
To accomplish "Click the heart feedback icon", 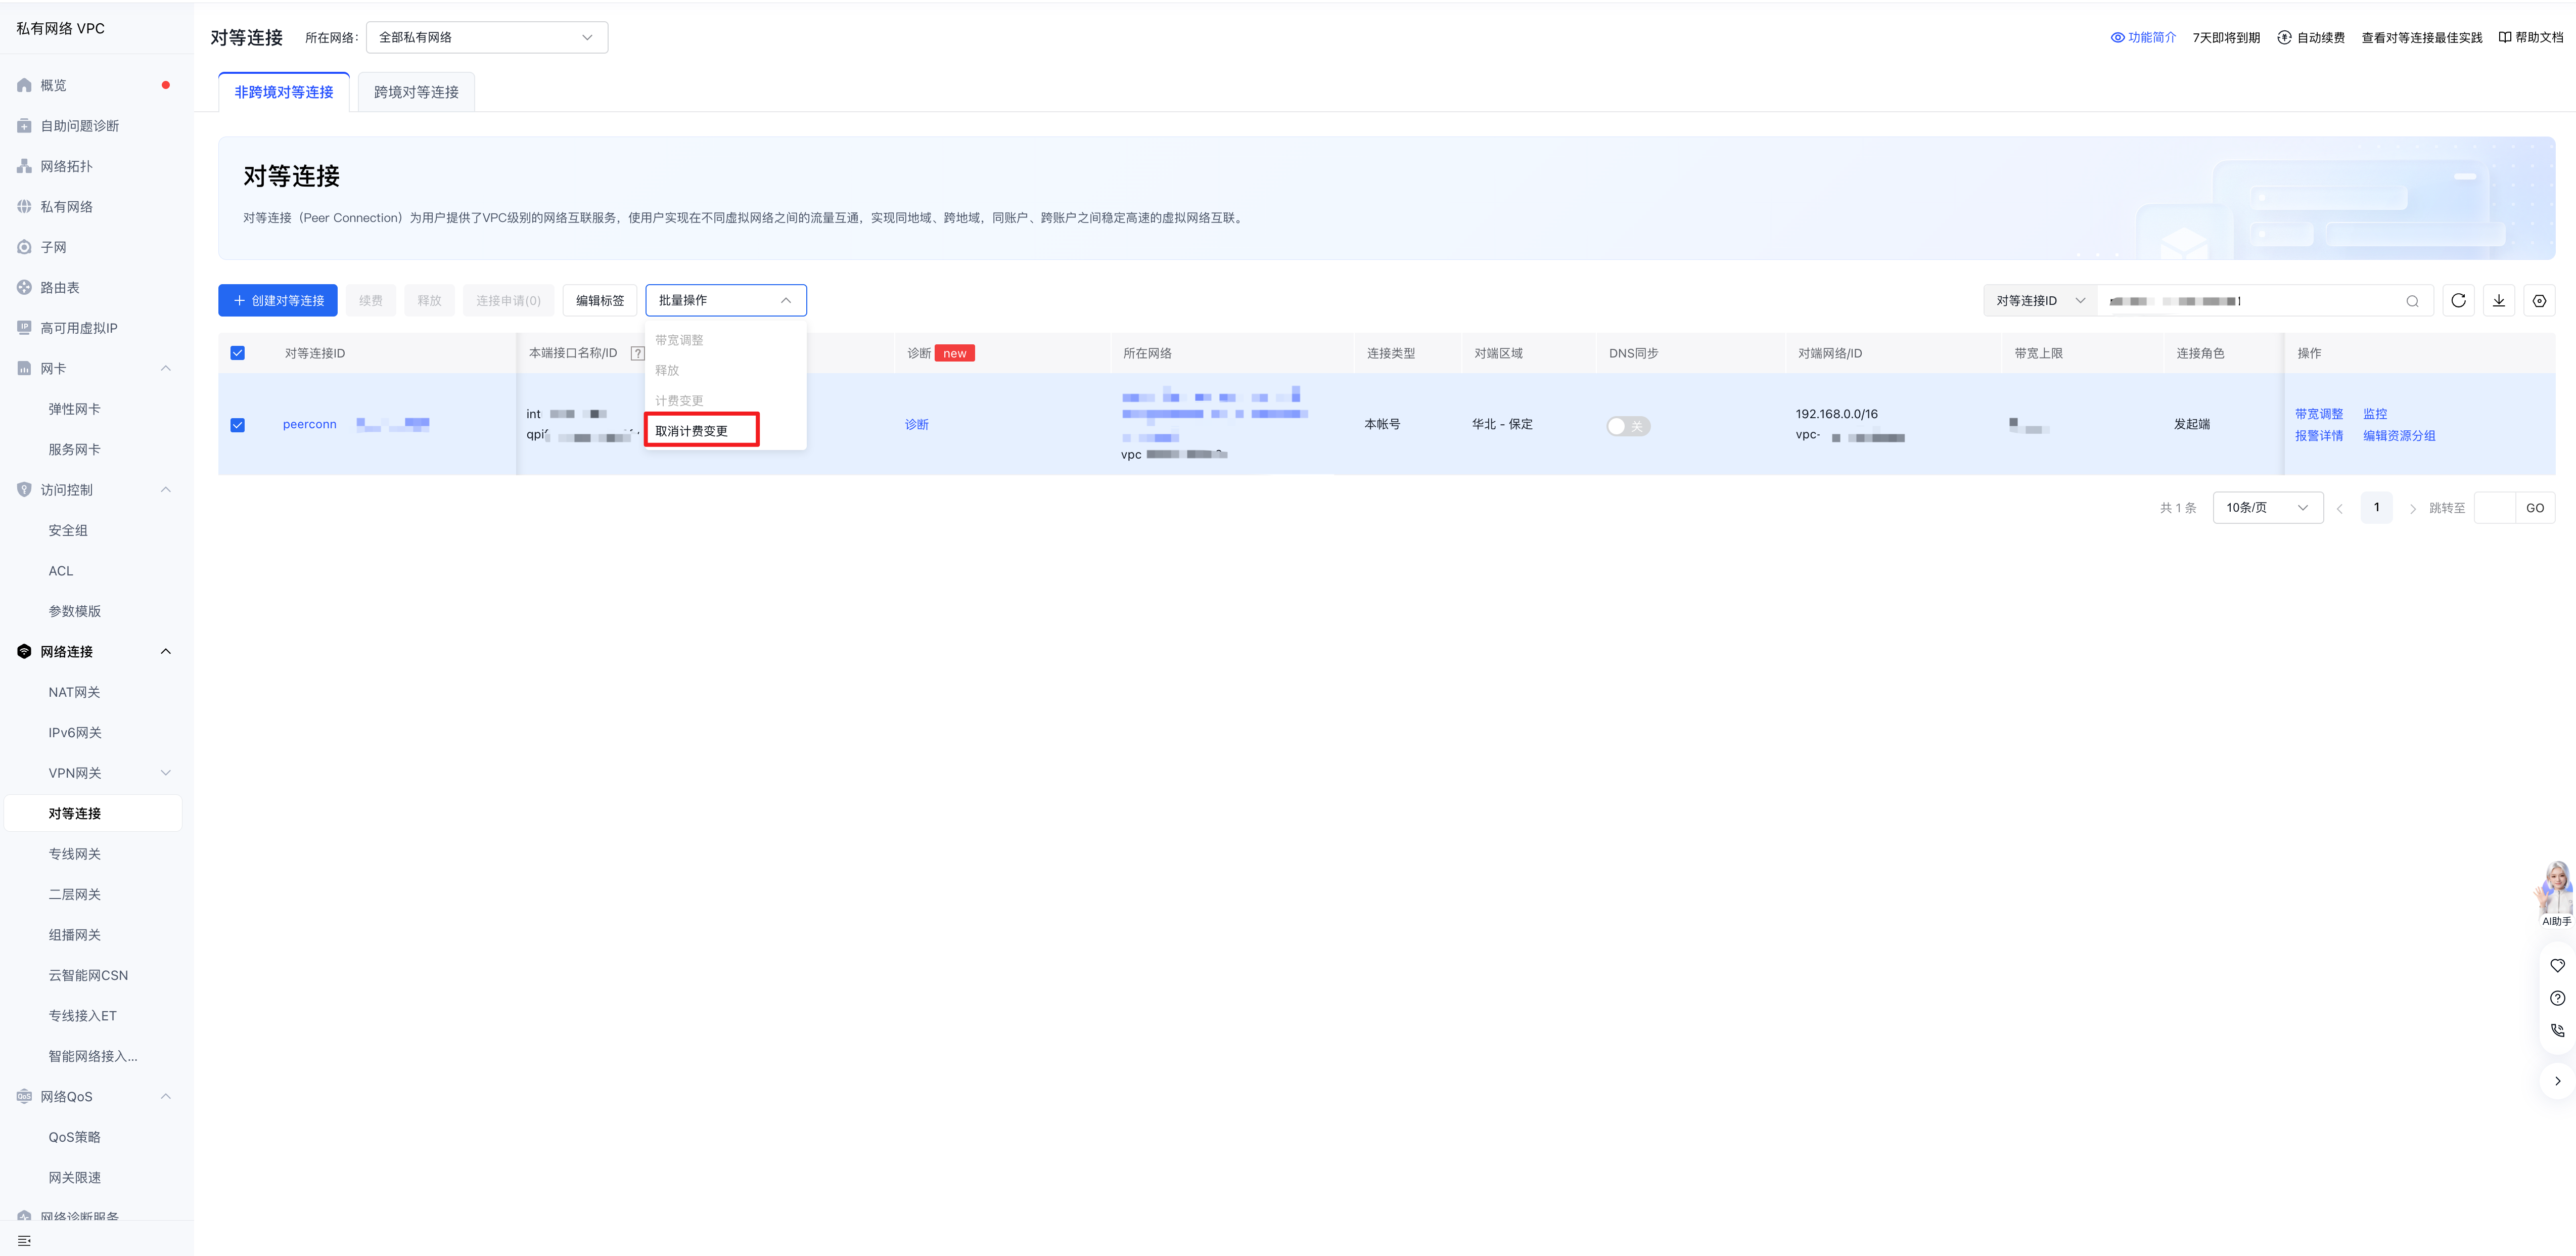I will click(2557, 966).
